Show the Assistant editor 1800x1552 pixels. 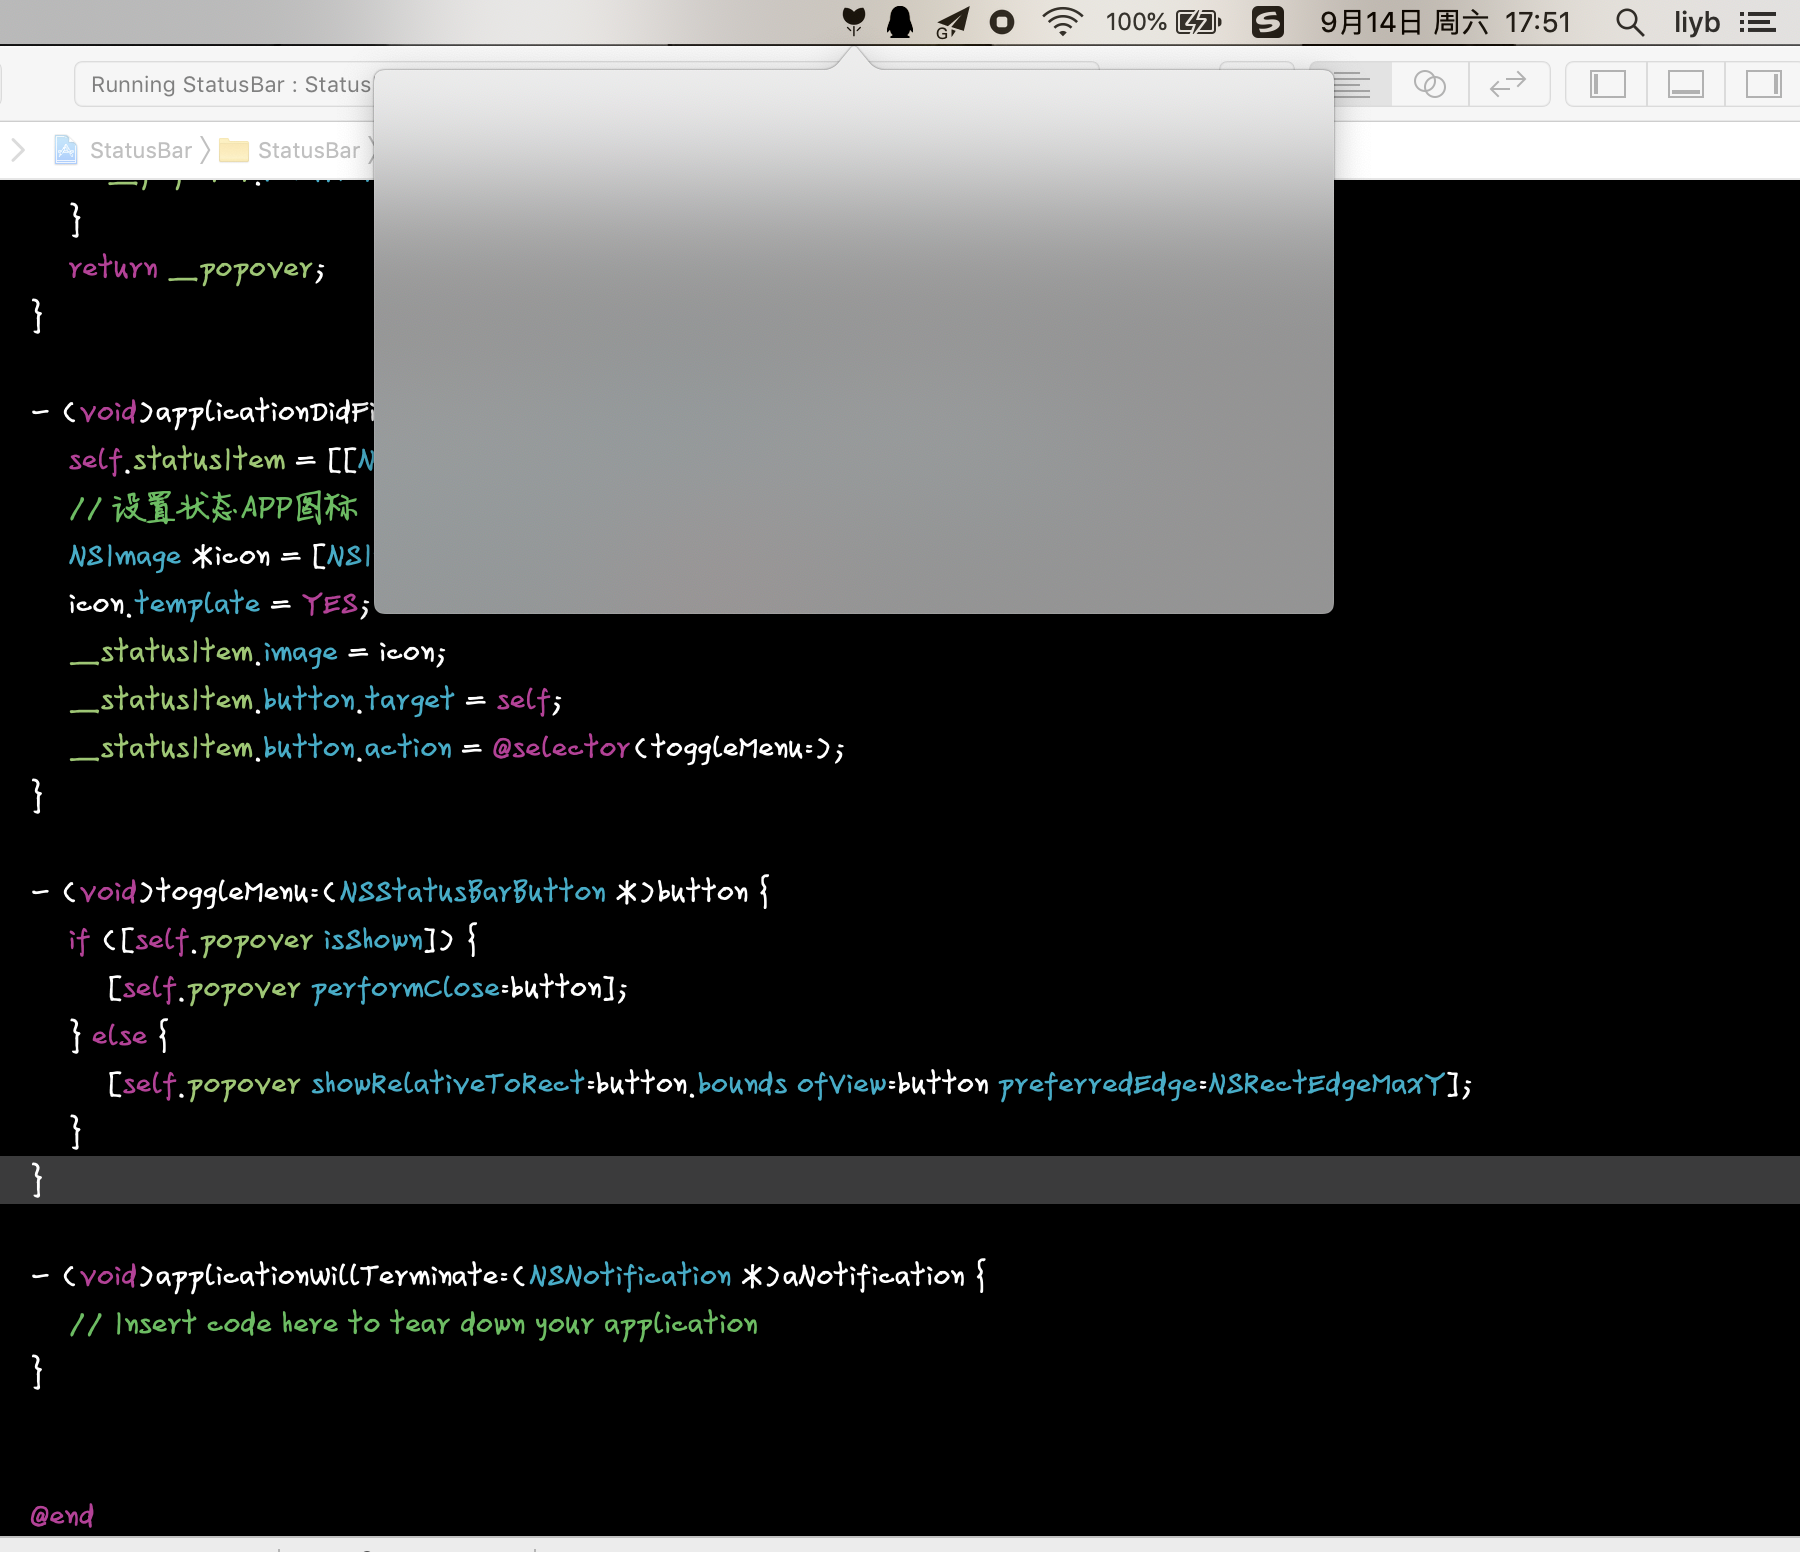coord(1429,85)
